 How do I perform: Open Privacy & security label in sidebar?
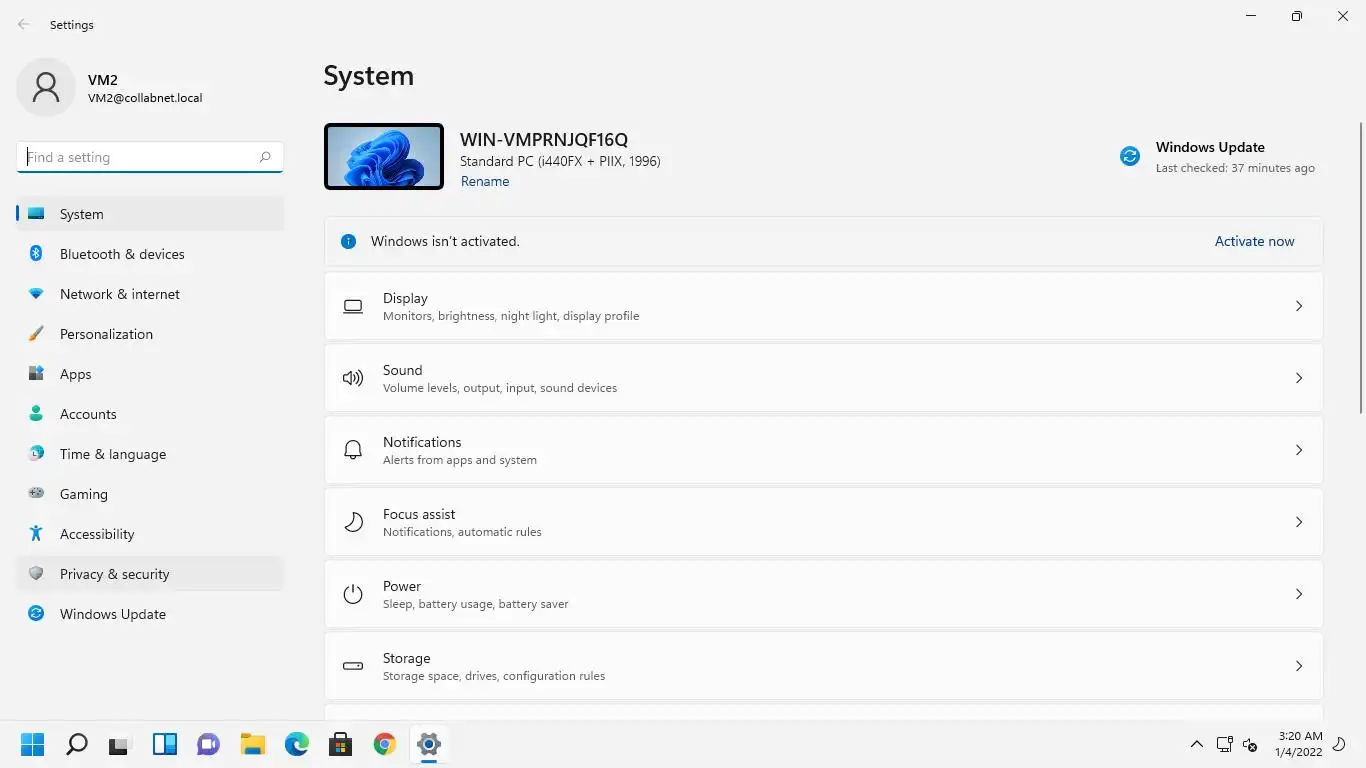[115, 574]
